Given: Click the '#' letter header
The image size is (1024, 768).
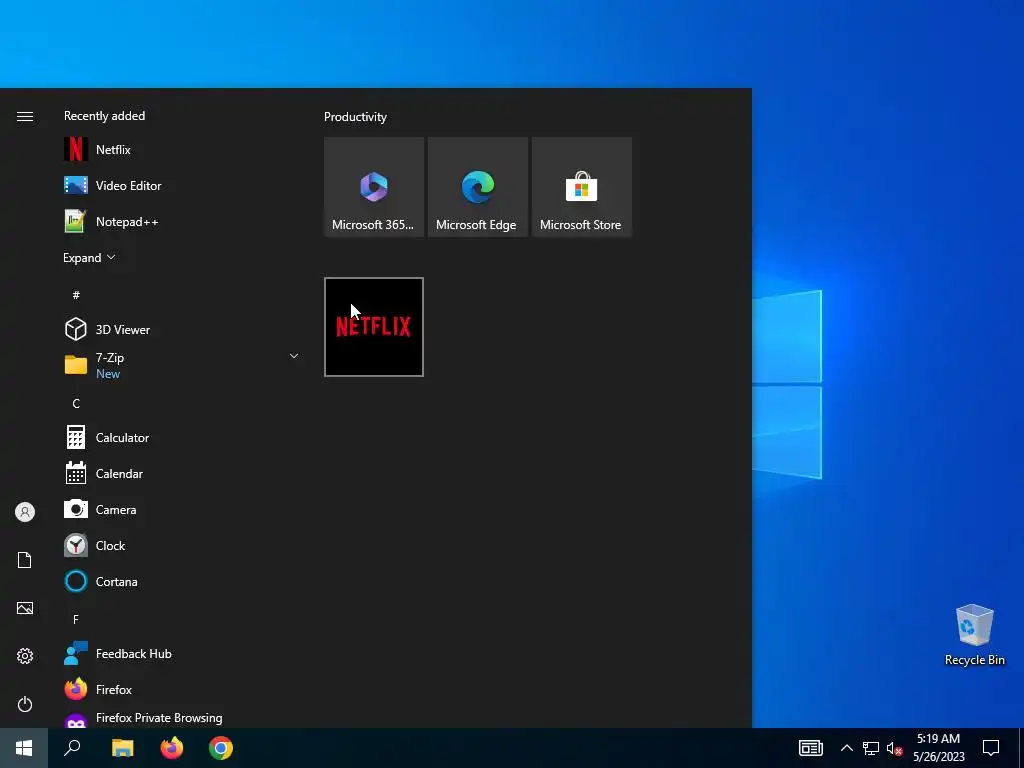Looking at the screenshot, I should [x=76, y=295].
